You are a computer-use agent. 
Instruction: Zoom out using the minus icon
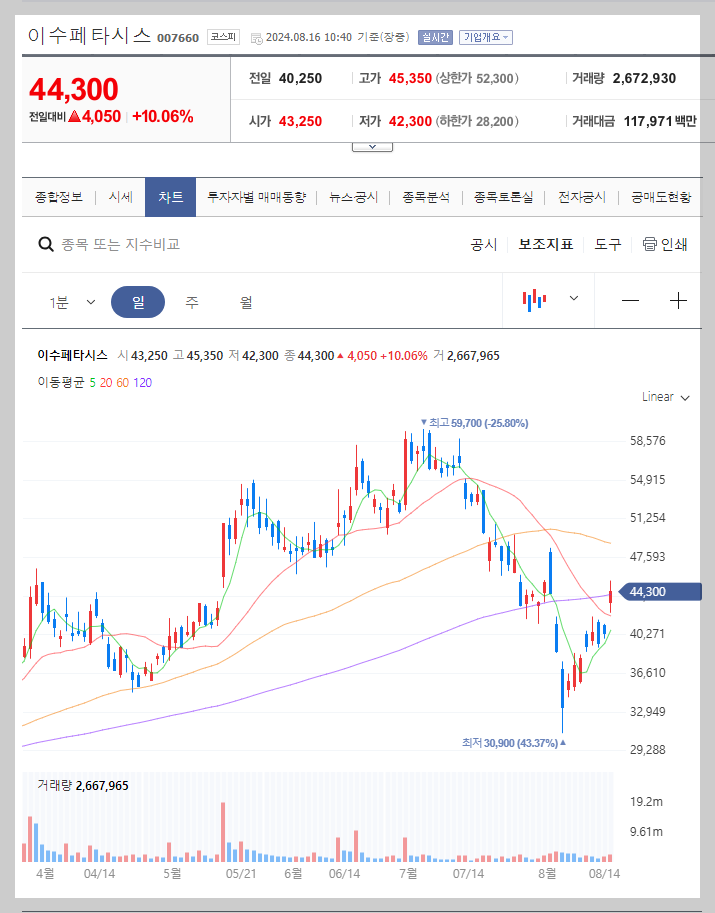coord(630,299)
